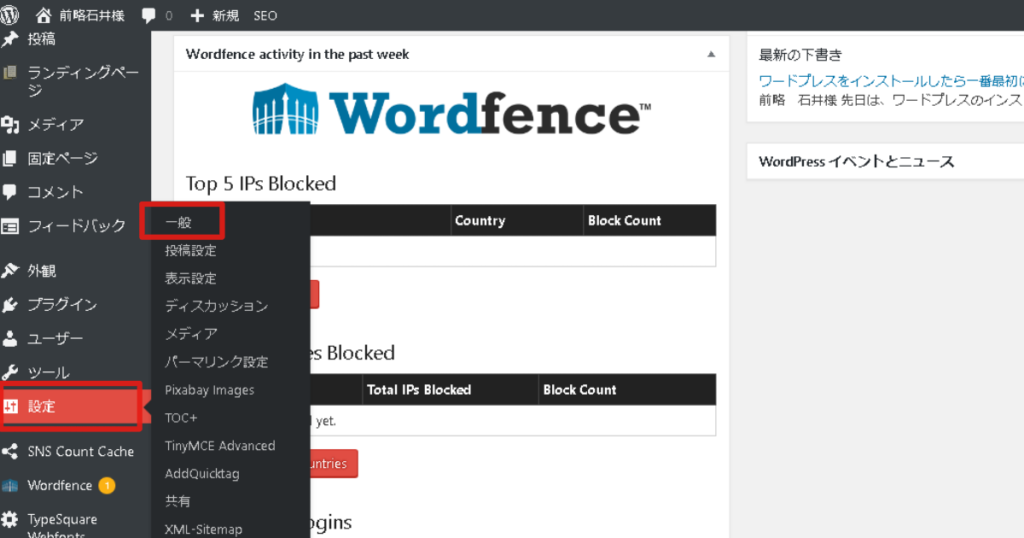Open プラグイン in the sidebar
This screenshot has width=1024, height=538.
click(62, 304)
